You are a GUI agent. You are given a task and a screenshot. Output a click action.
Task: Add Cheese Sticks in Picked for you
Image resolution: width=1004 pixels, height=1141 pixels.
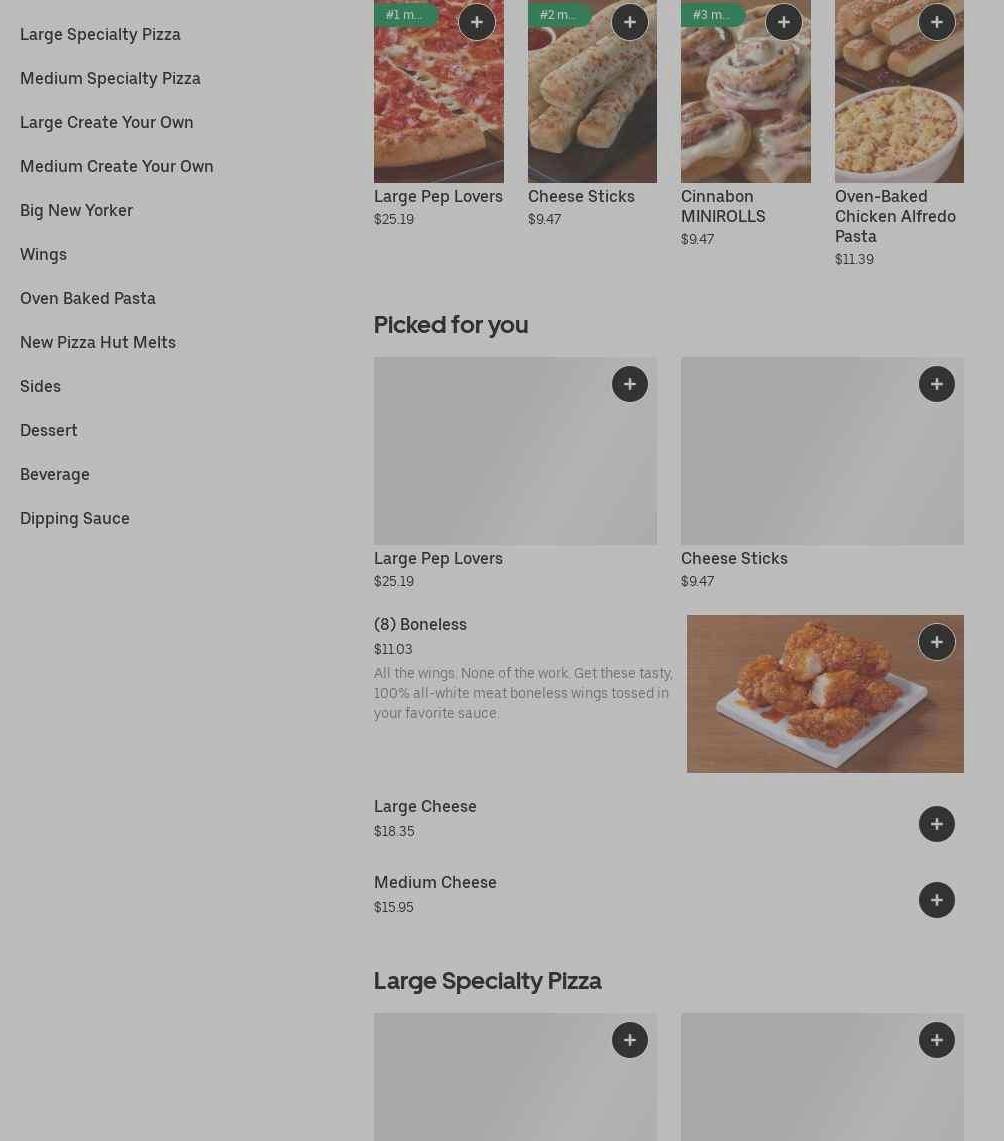tap(936, 384)
